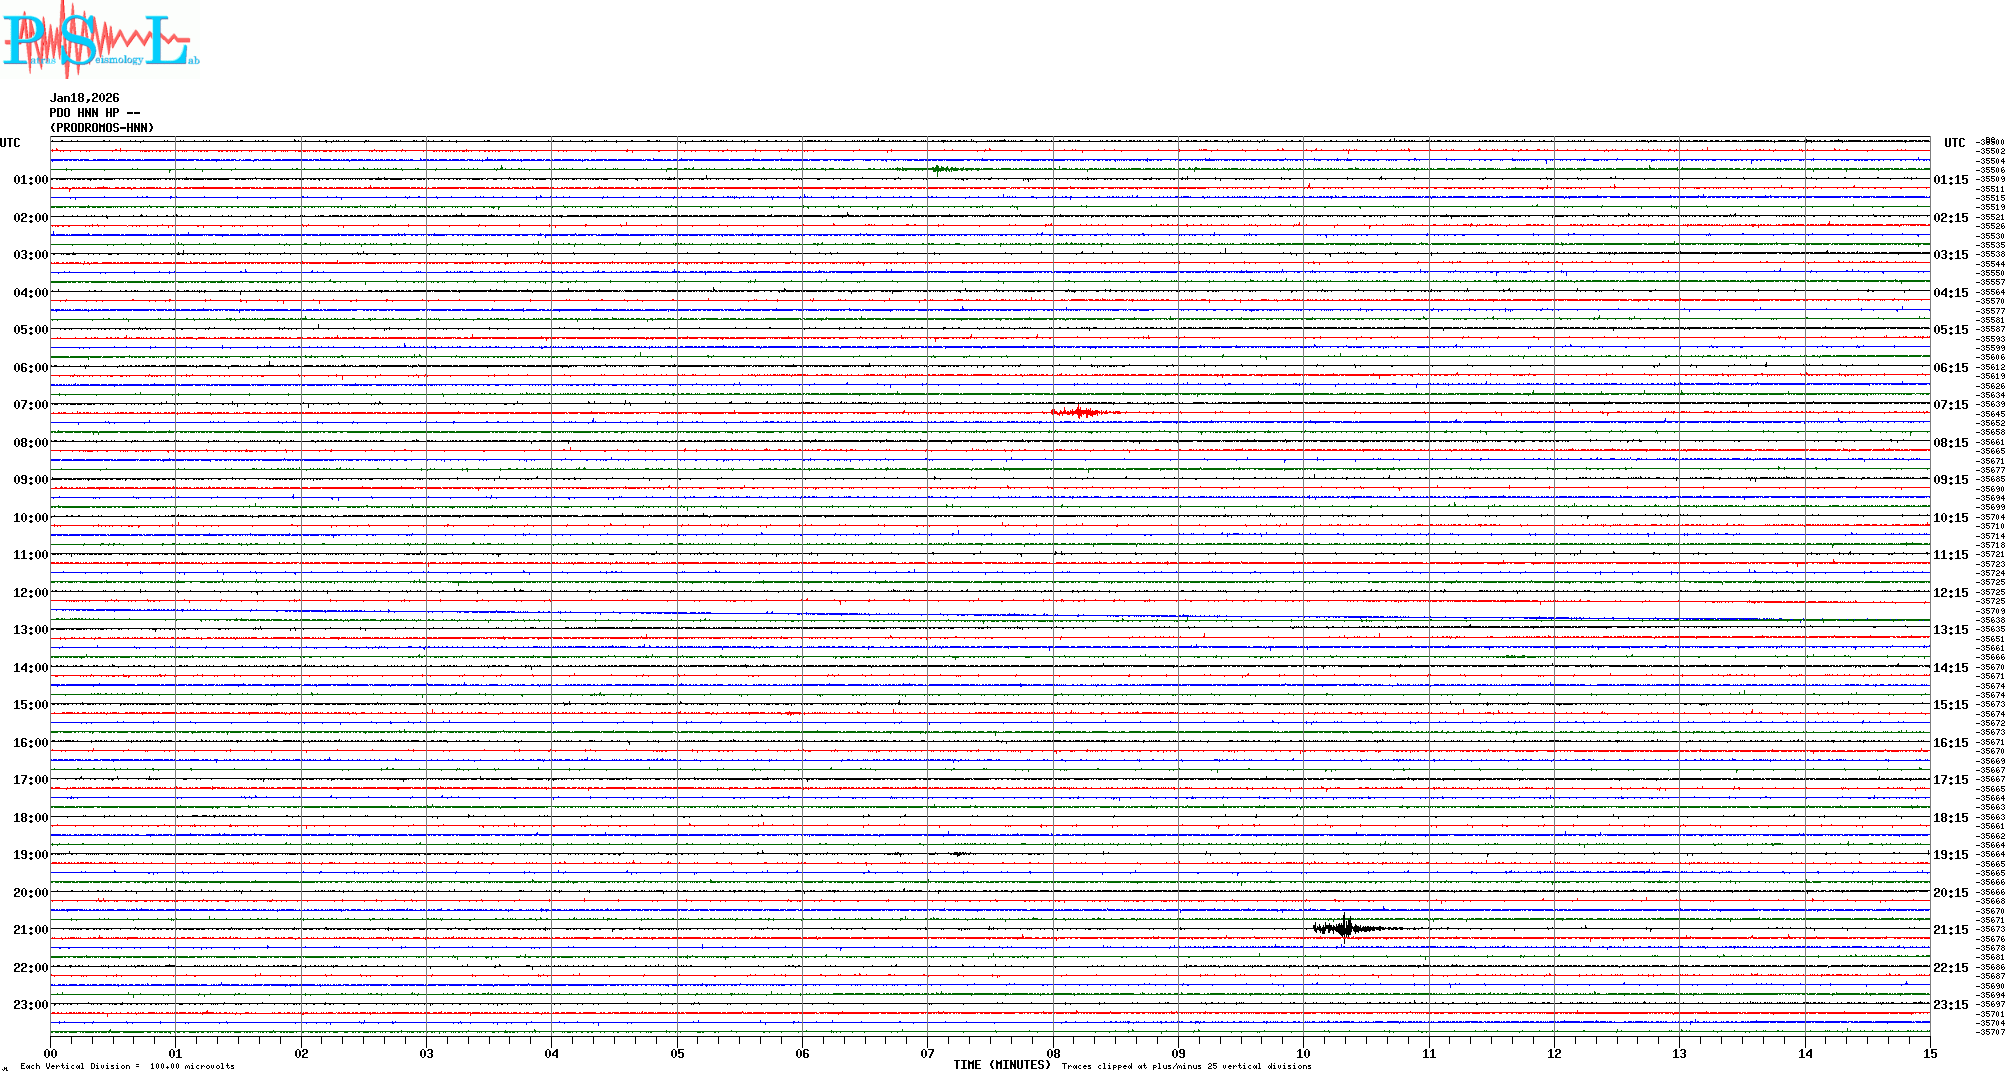Click the Jan18,2026 date text
The image size is (2010, 1080).
click(85, 98)
